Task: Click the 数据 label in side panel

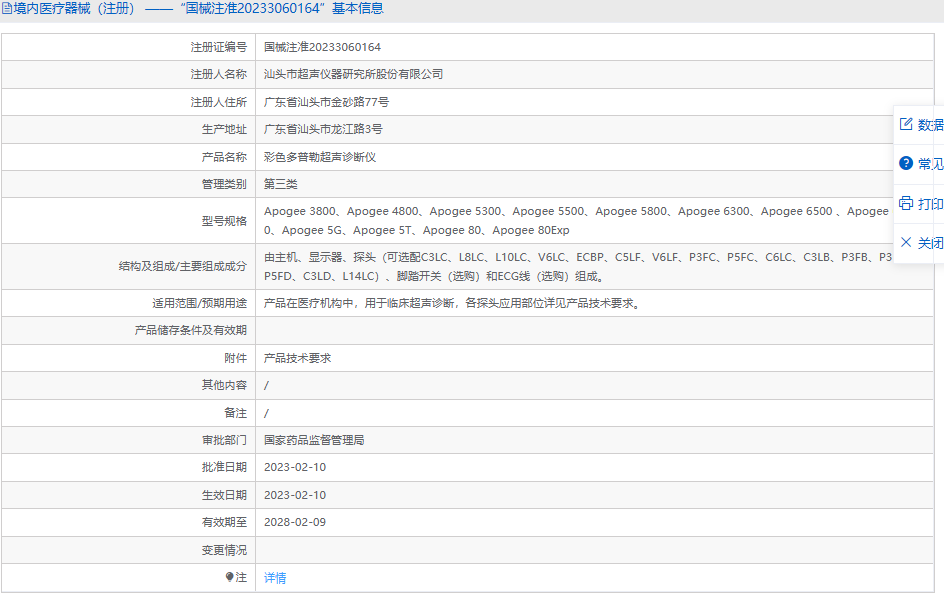Action: pos(930,125)
